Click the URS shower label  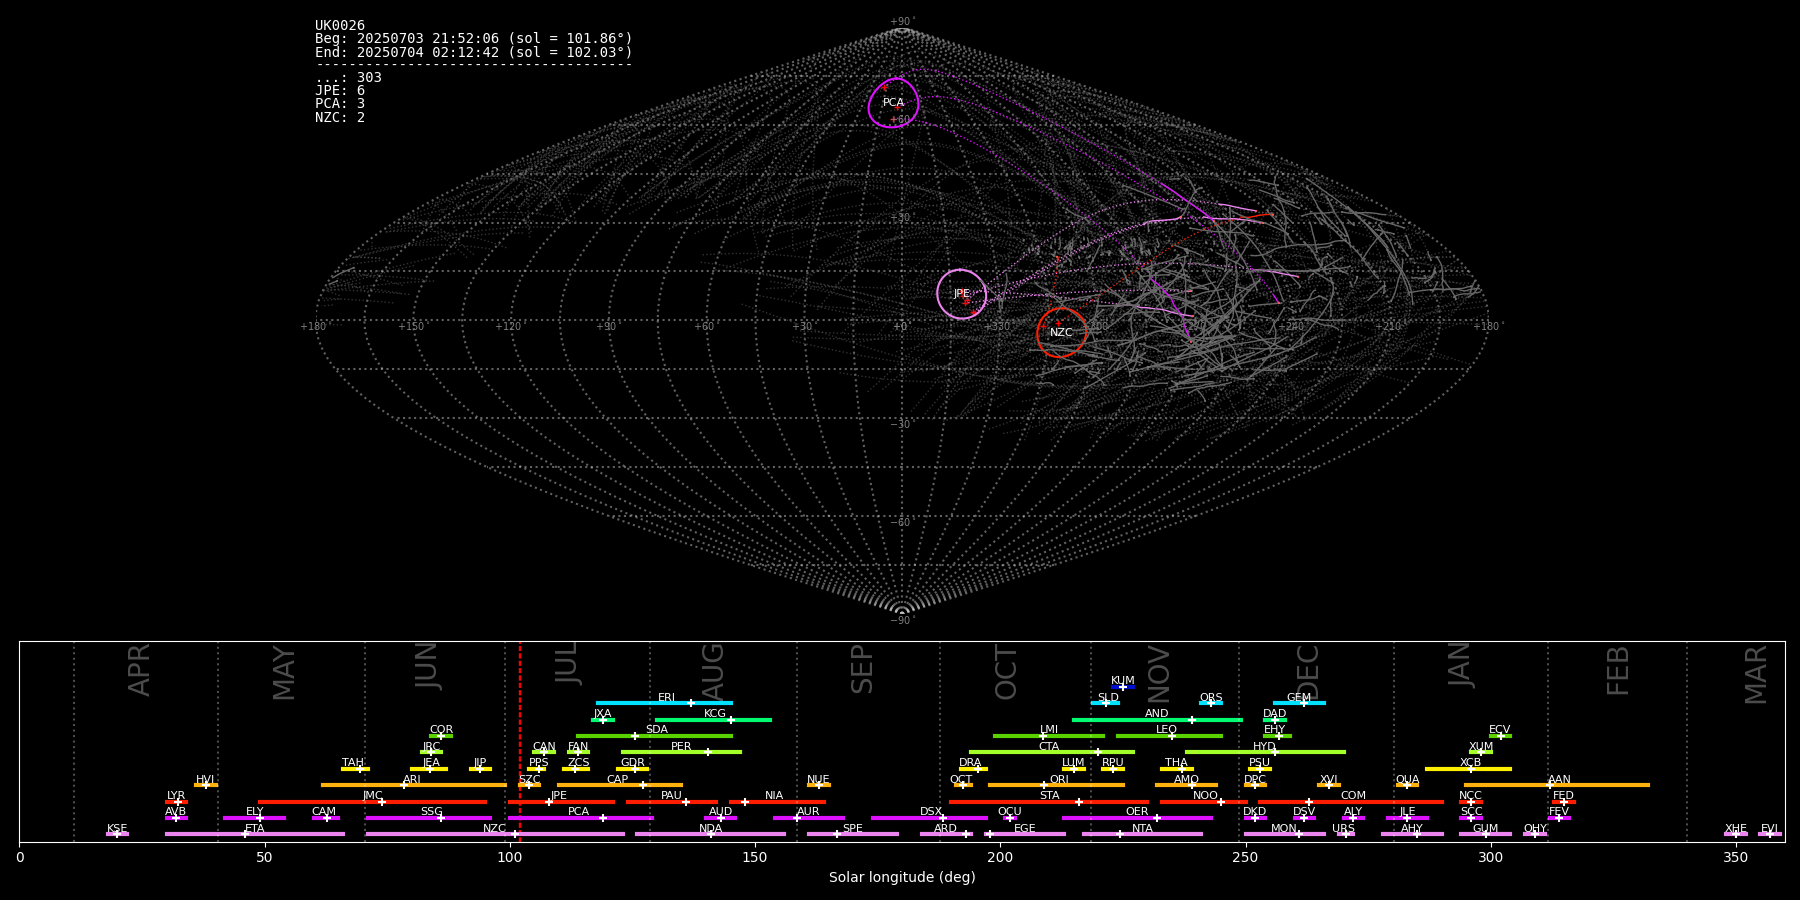(1343, 829)
